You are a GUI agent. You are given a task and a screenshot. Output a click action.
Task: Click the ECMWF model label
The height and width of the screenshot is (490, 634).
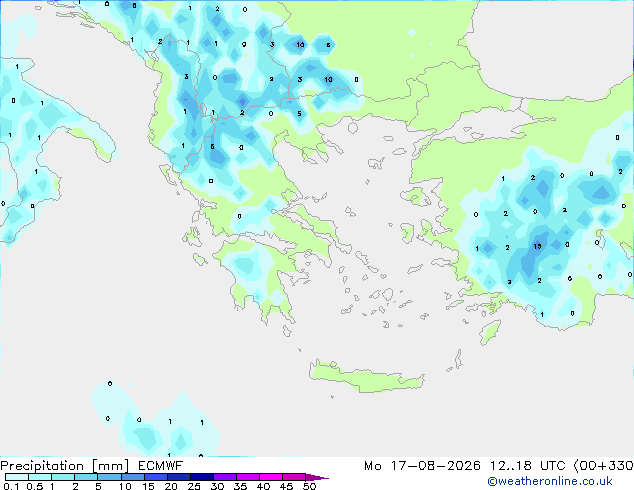click(x=161, y=466)
